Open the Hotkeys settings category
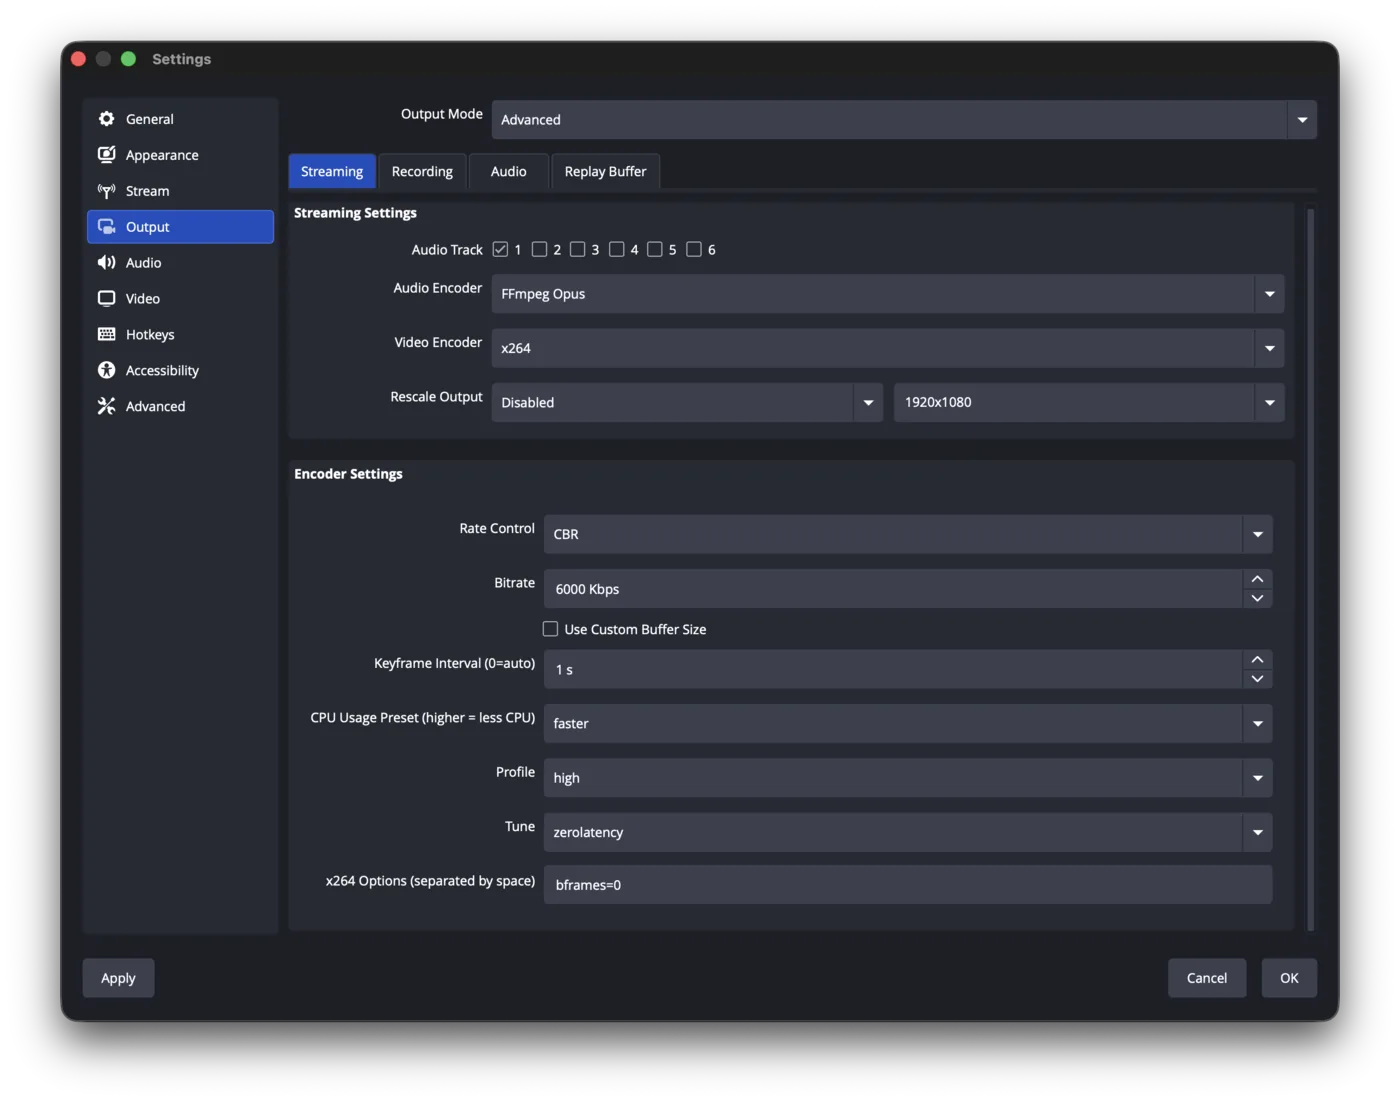 [180, 335]
